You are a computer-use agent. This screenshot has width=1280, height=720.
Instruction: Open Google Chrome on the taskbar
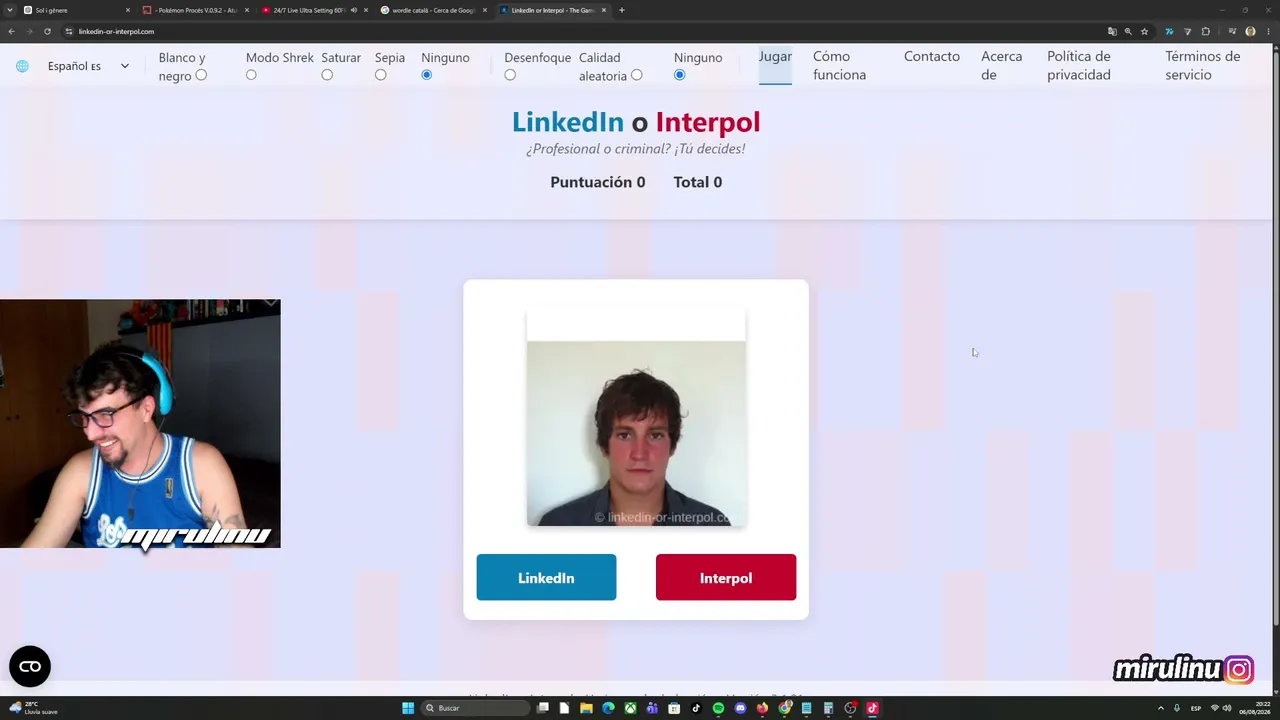pos(785,708)
